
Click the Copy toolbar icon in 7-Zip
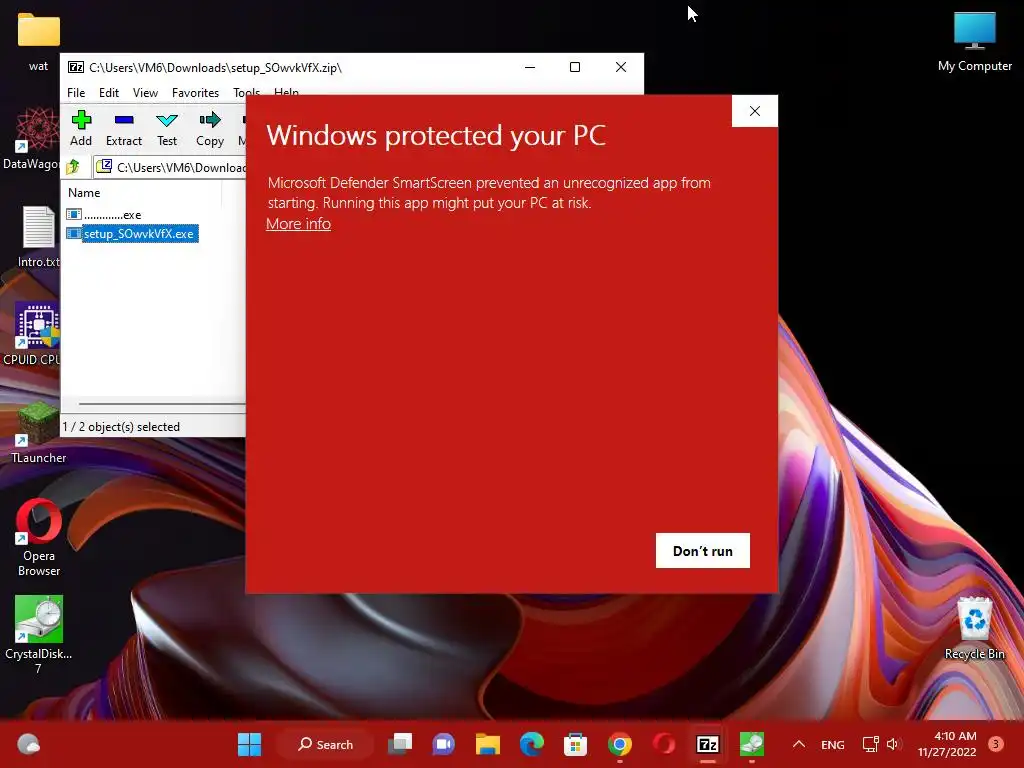point(210,129)
